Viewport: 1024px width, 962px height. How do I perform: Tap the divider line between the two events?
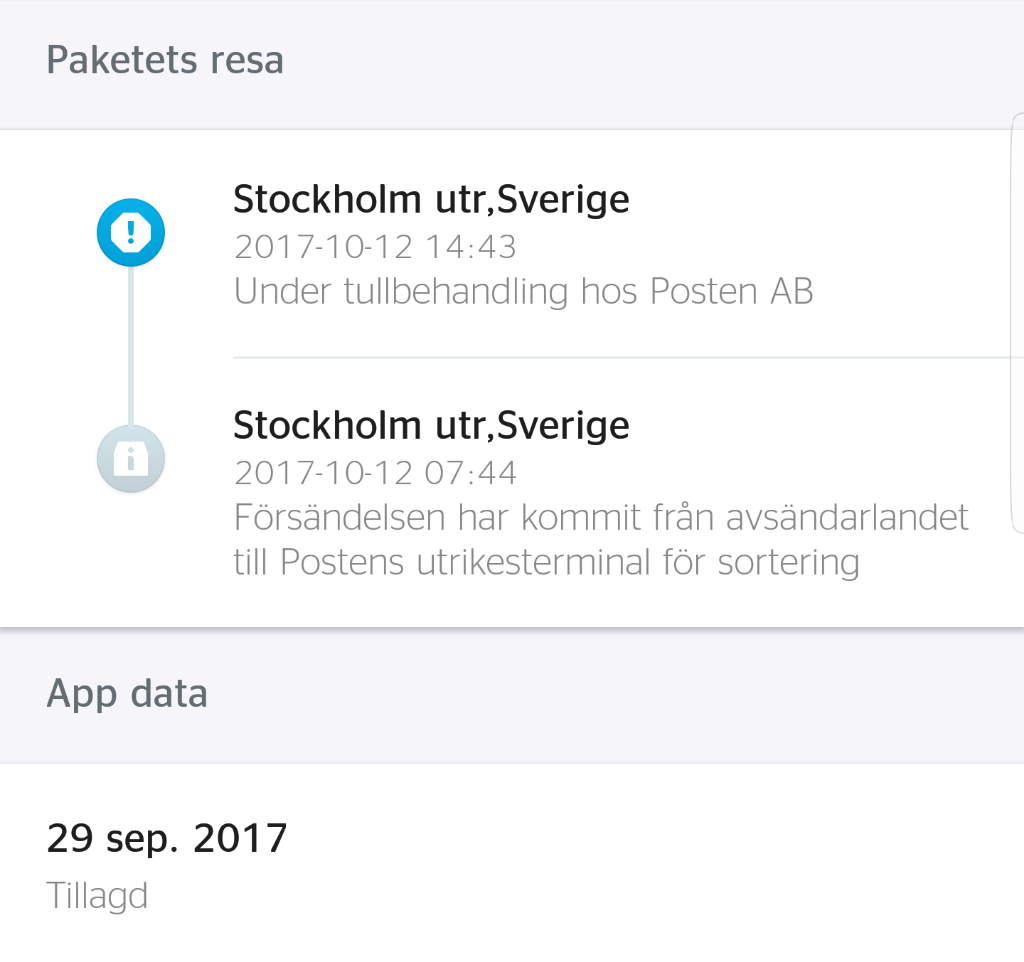(x=620, y=356)
